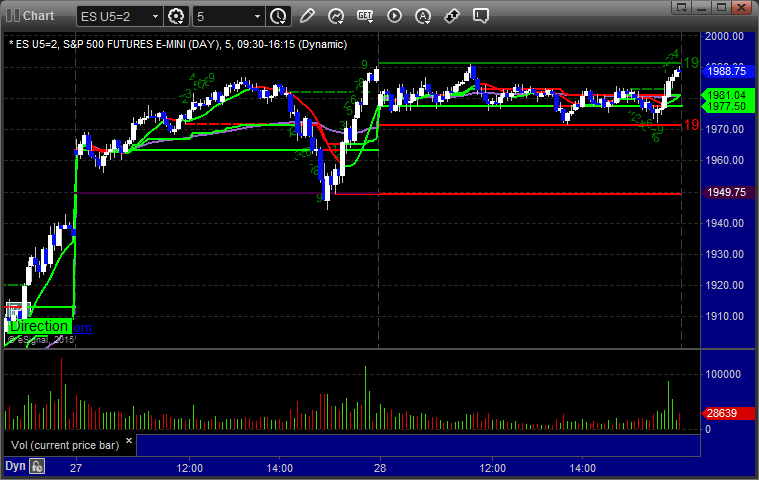Click the window pop-out icon near minimize
The image size is (759, 480).
[682, 7]
